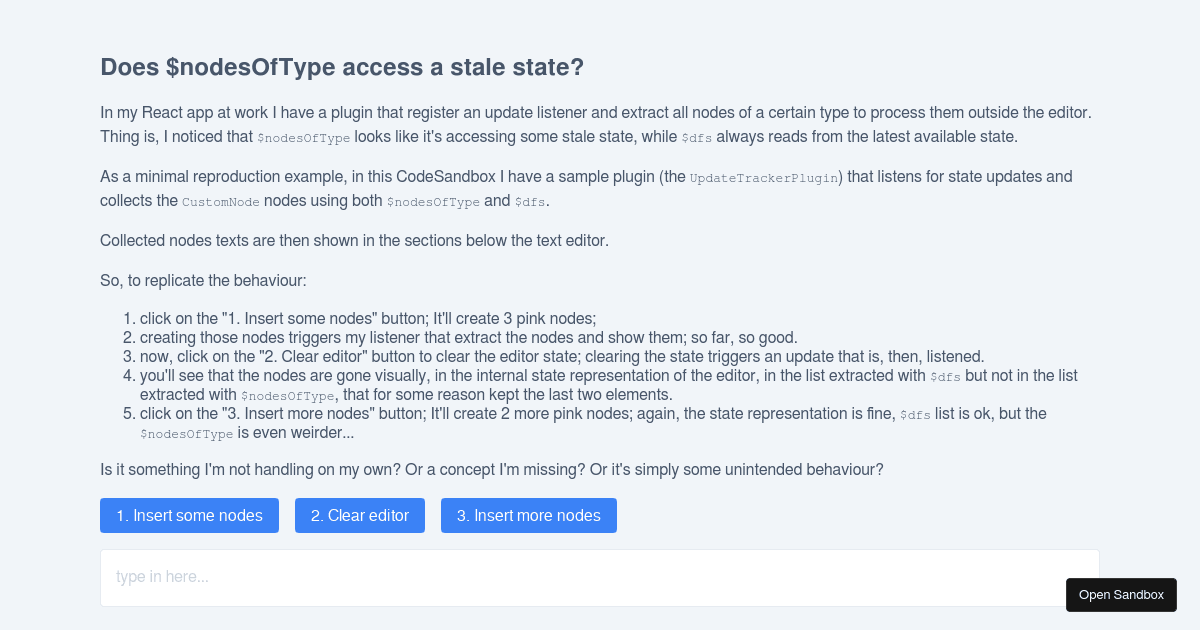The image size is (1200, 630).
Task: Click the $dfs inline code in first paragraph
Action: [x=697, y=137]
